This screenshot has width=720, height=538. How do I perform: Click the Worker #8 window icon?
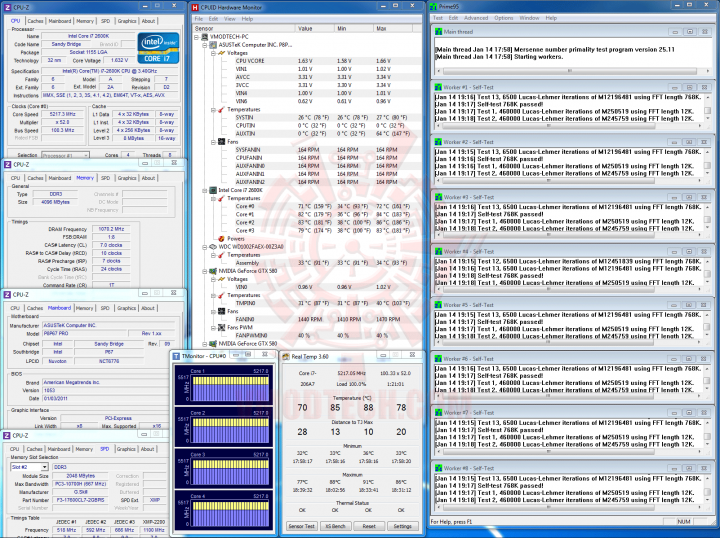(x=438, y=468)
